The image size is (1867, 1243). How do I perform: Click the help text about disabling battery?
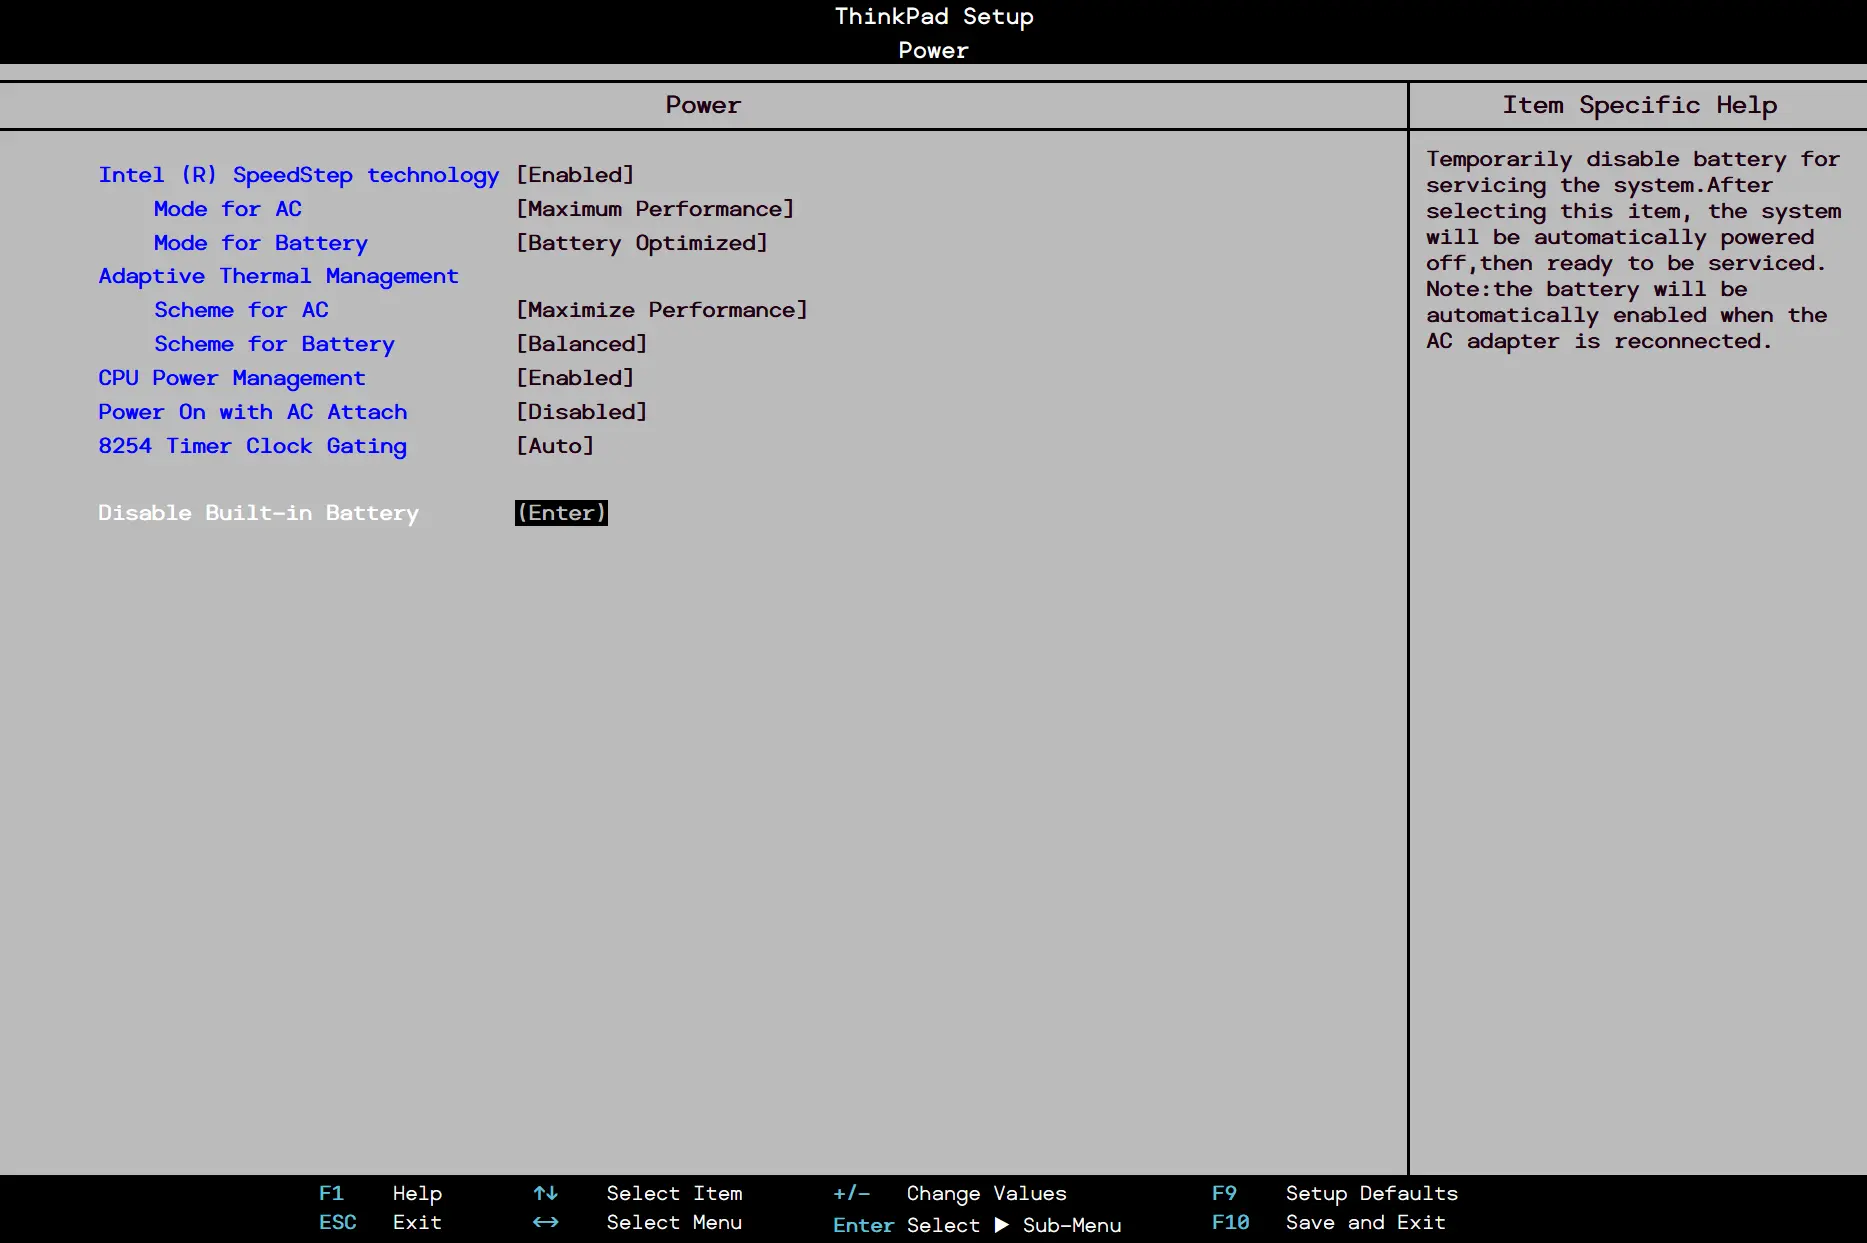(1633, 250)
